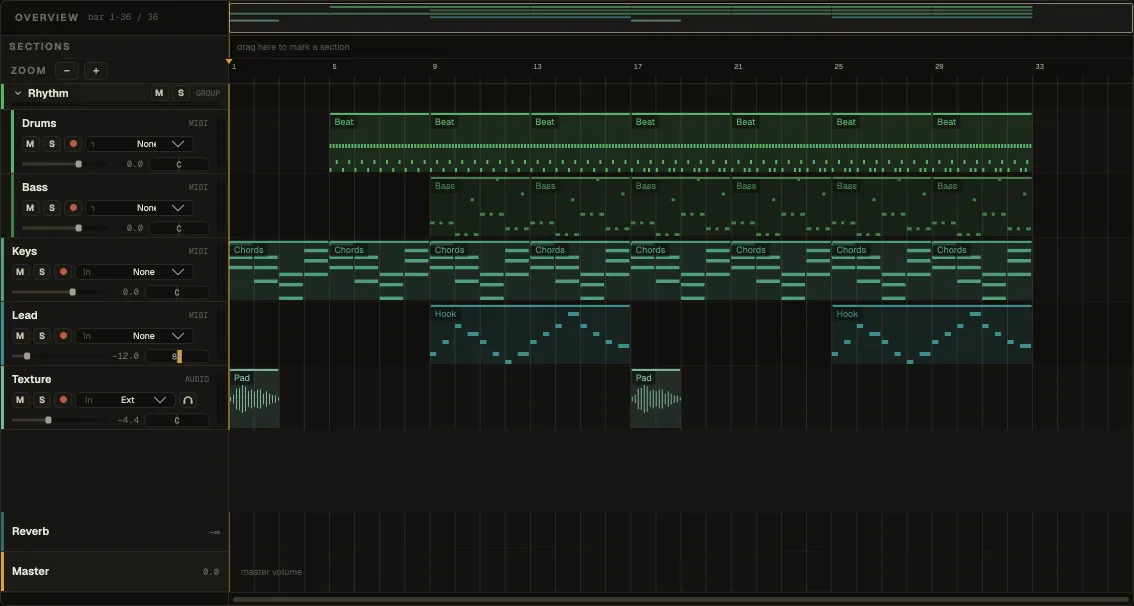This screenshot has width=1134, height=606.
Task: Solo the Bass track
Action: click(x=51, y=208)
